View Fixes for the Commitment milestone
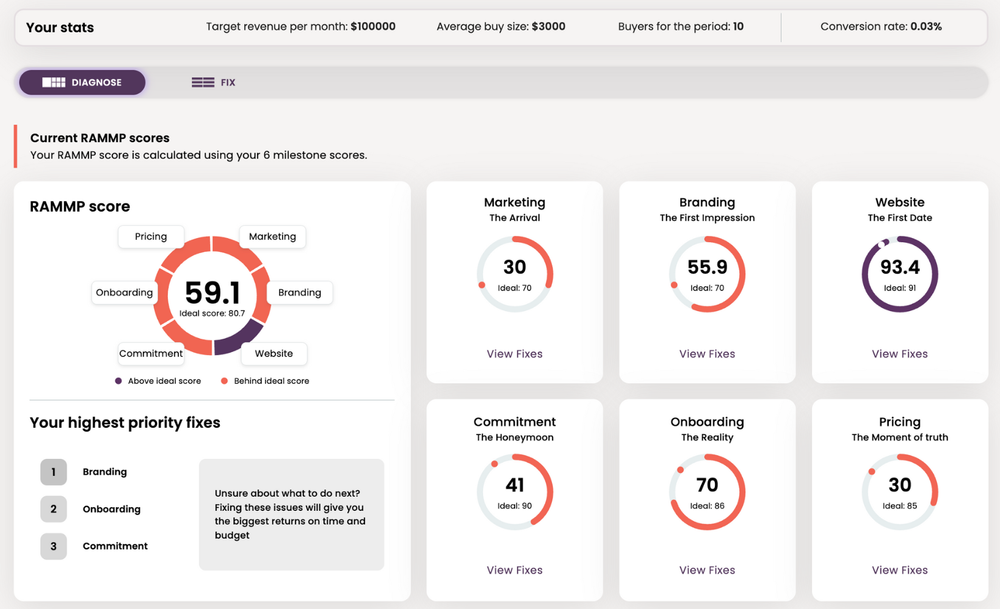Image resolution: width=1000 pixels, height=609 pixels. (515, 570)
